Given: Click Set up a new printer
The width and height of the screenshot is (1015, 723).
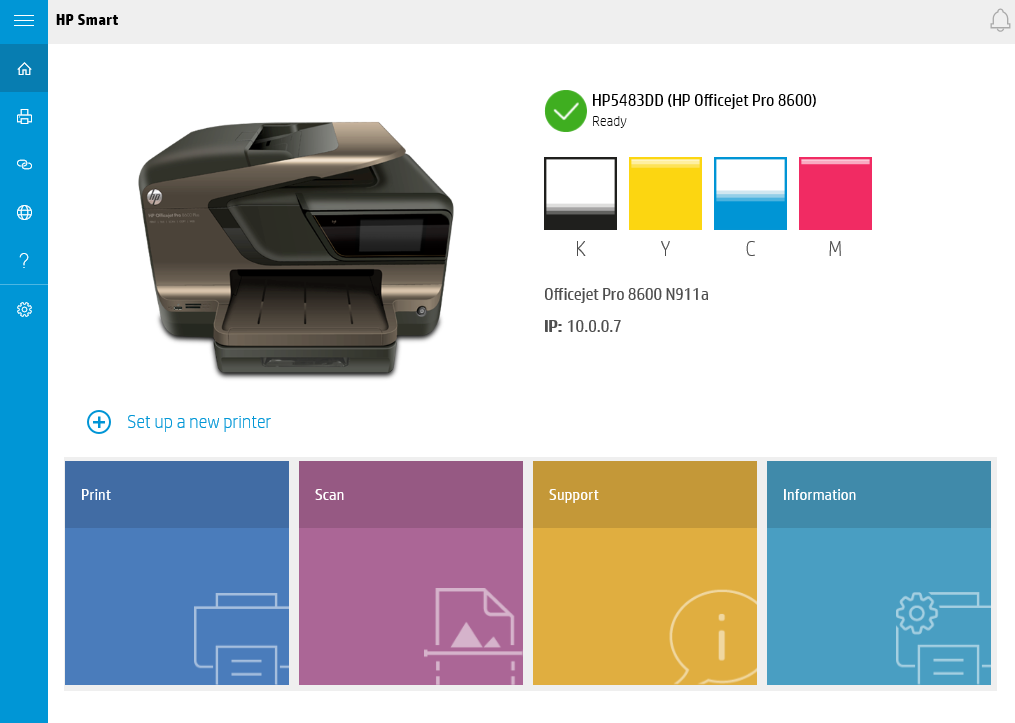Looking at the screenshot, I should (x=199, y=422).
